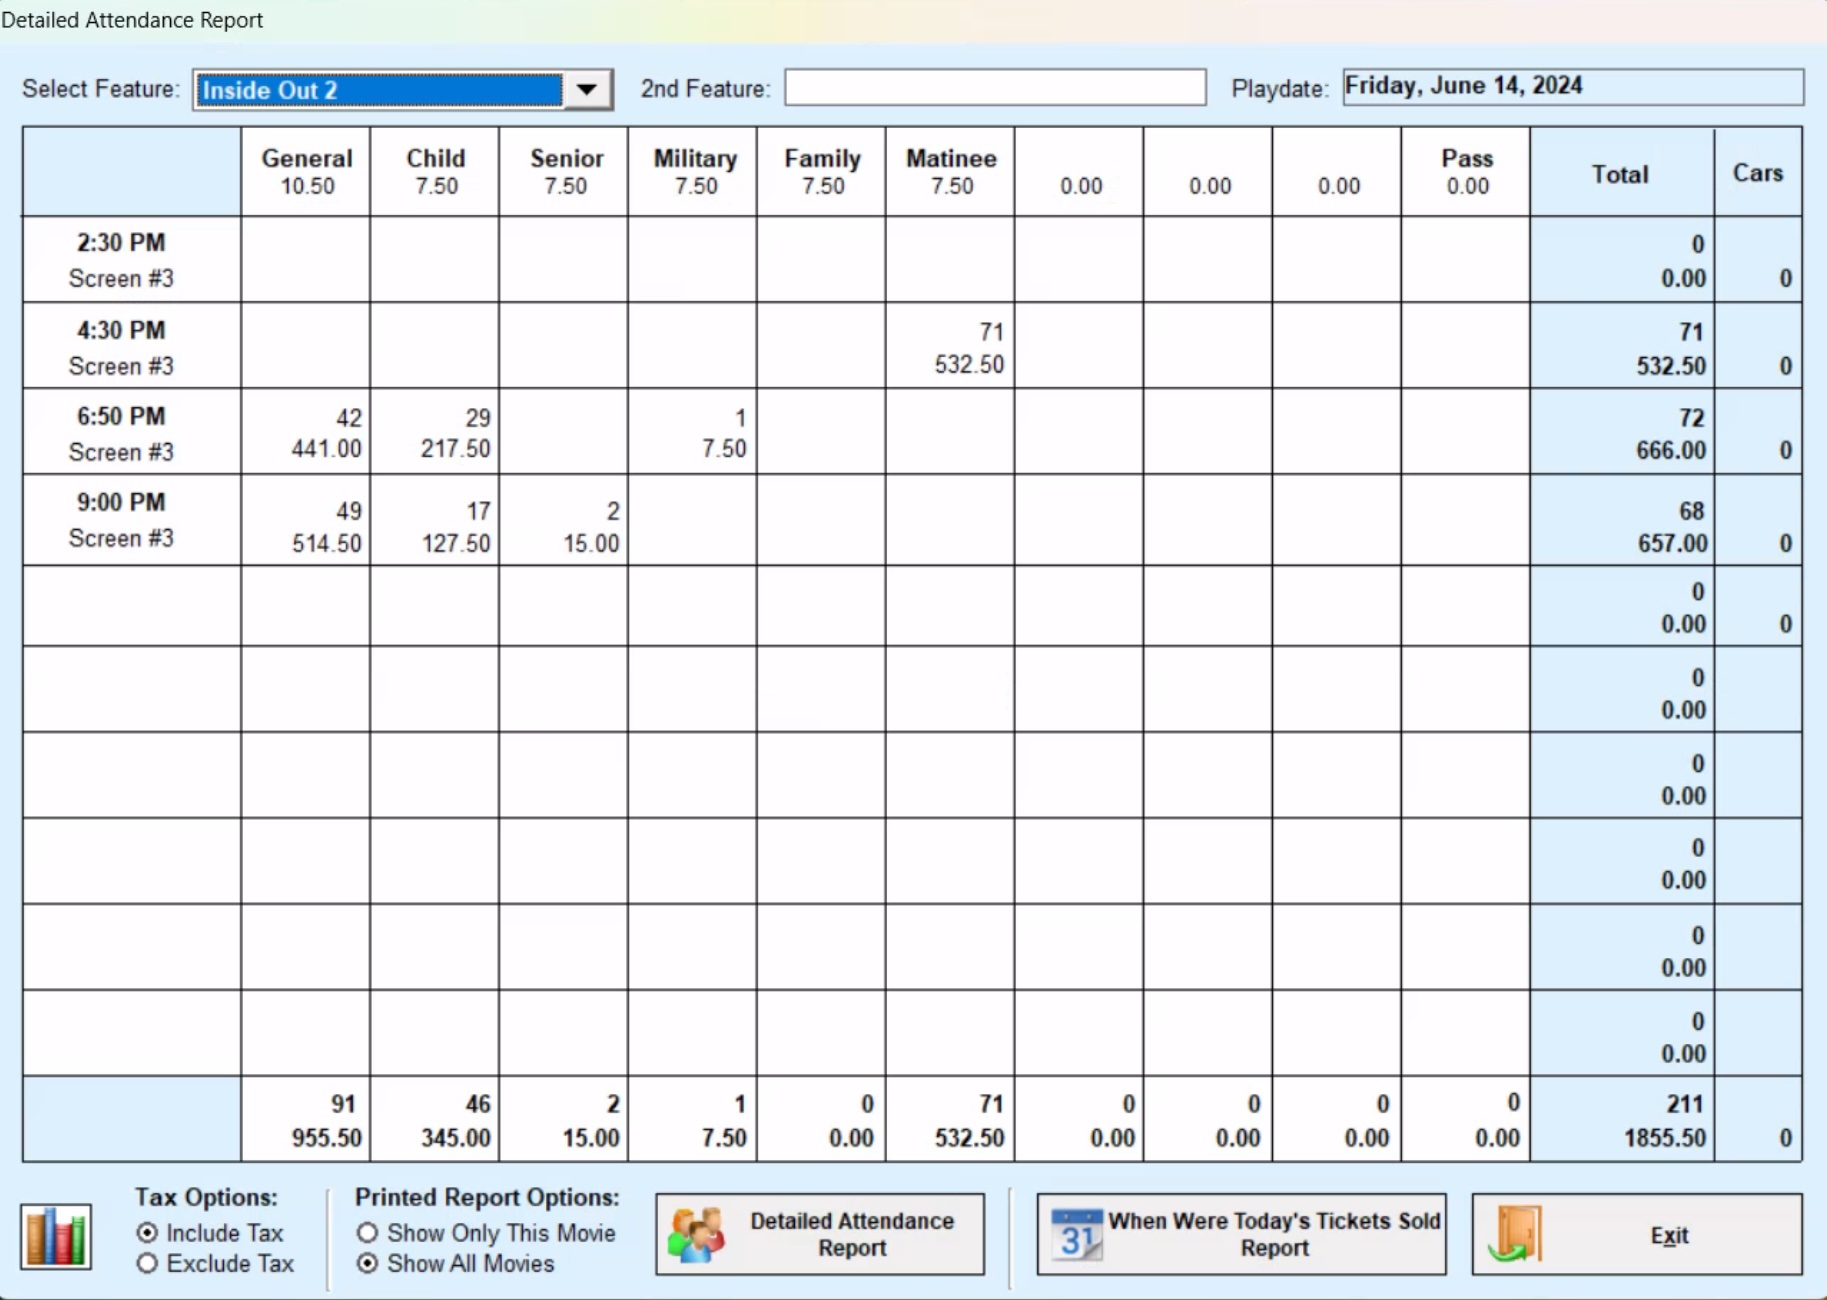Choose Show All Movies option
This screenshot has width=1827, height=1300.
[x=368, y=1264]
